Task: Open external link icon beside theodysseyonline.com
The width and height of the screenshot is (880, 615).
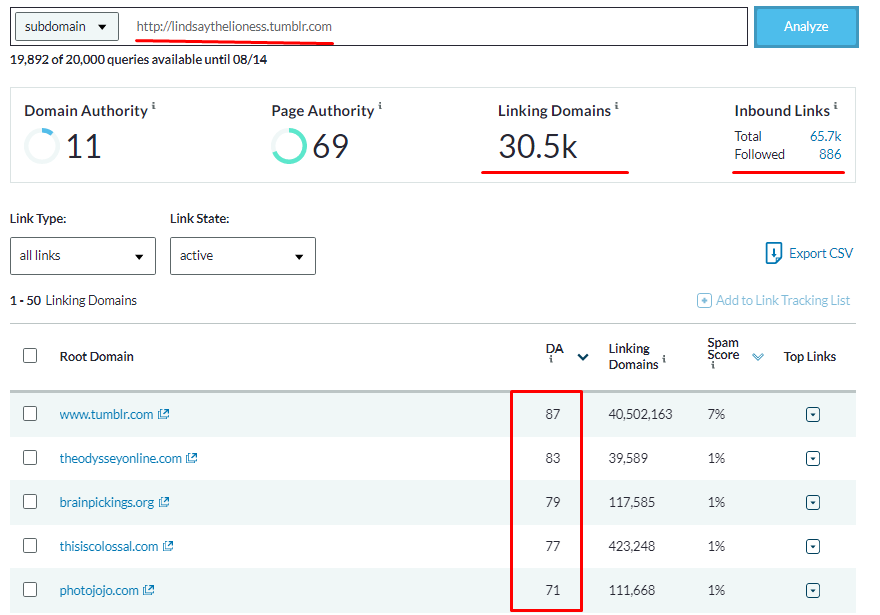Action: [192, 458]
